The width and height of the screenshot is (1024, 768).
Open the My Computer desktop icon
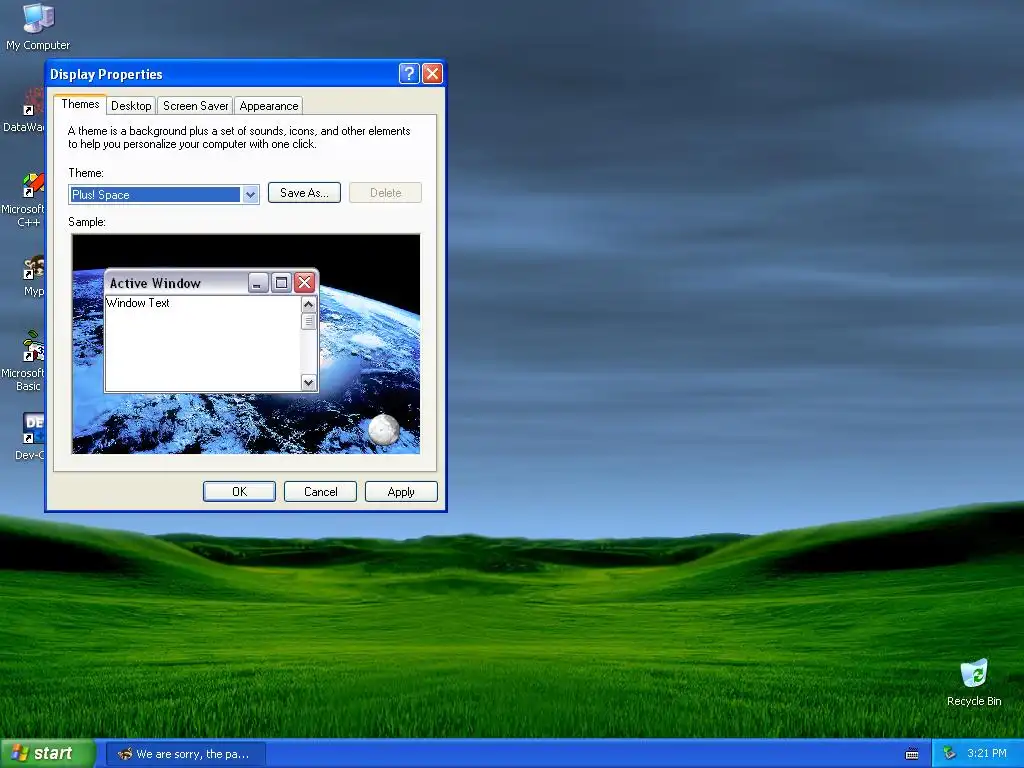tap(38, 26)
